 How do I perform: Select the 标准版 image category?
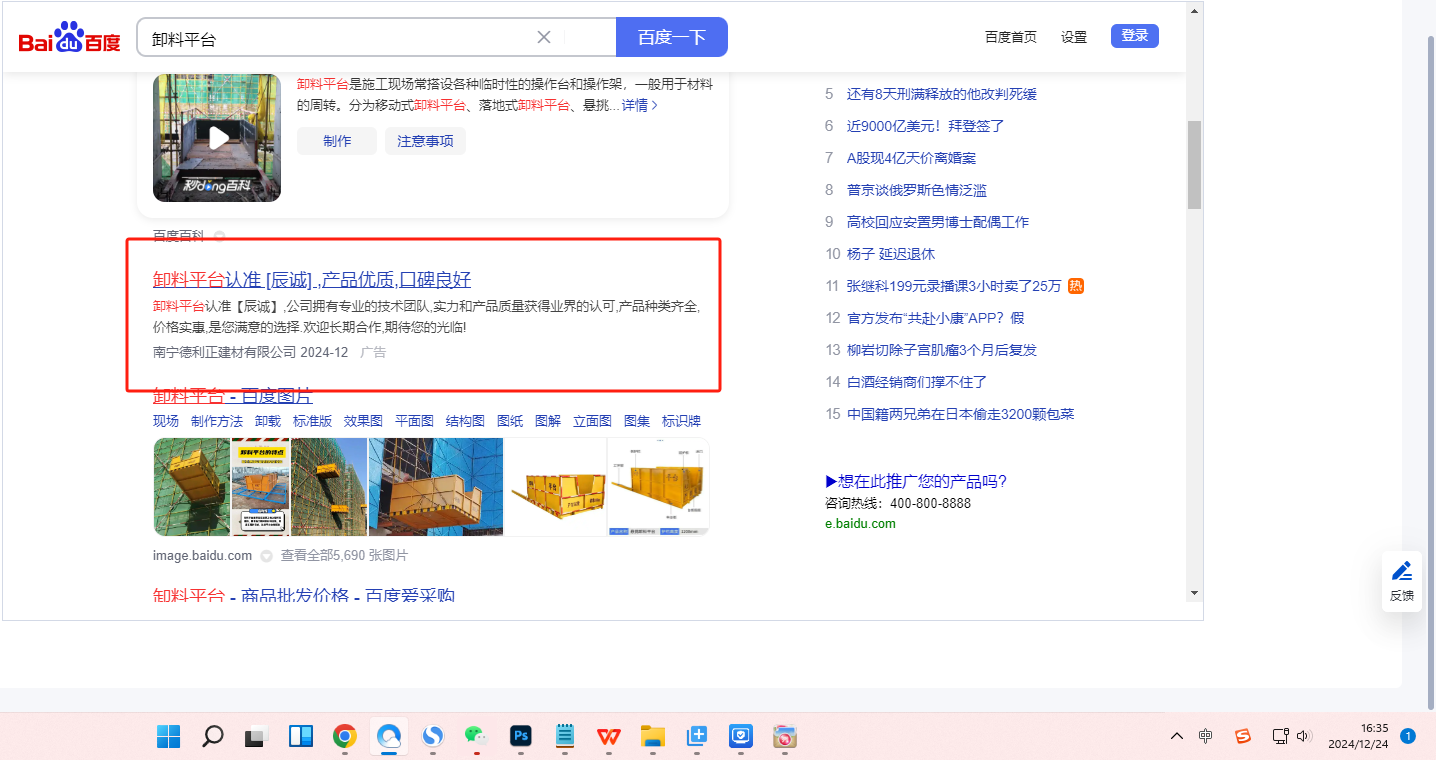click(312, 421)
